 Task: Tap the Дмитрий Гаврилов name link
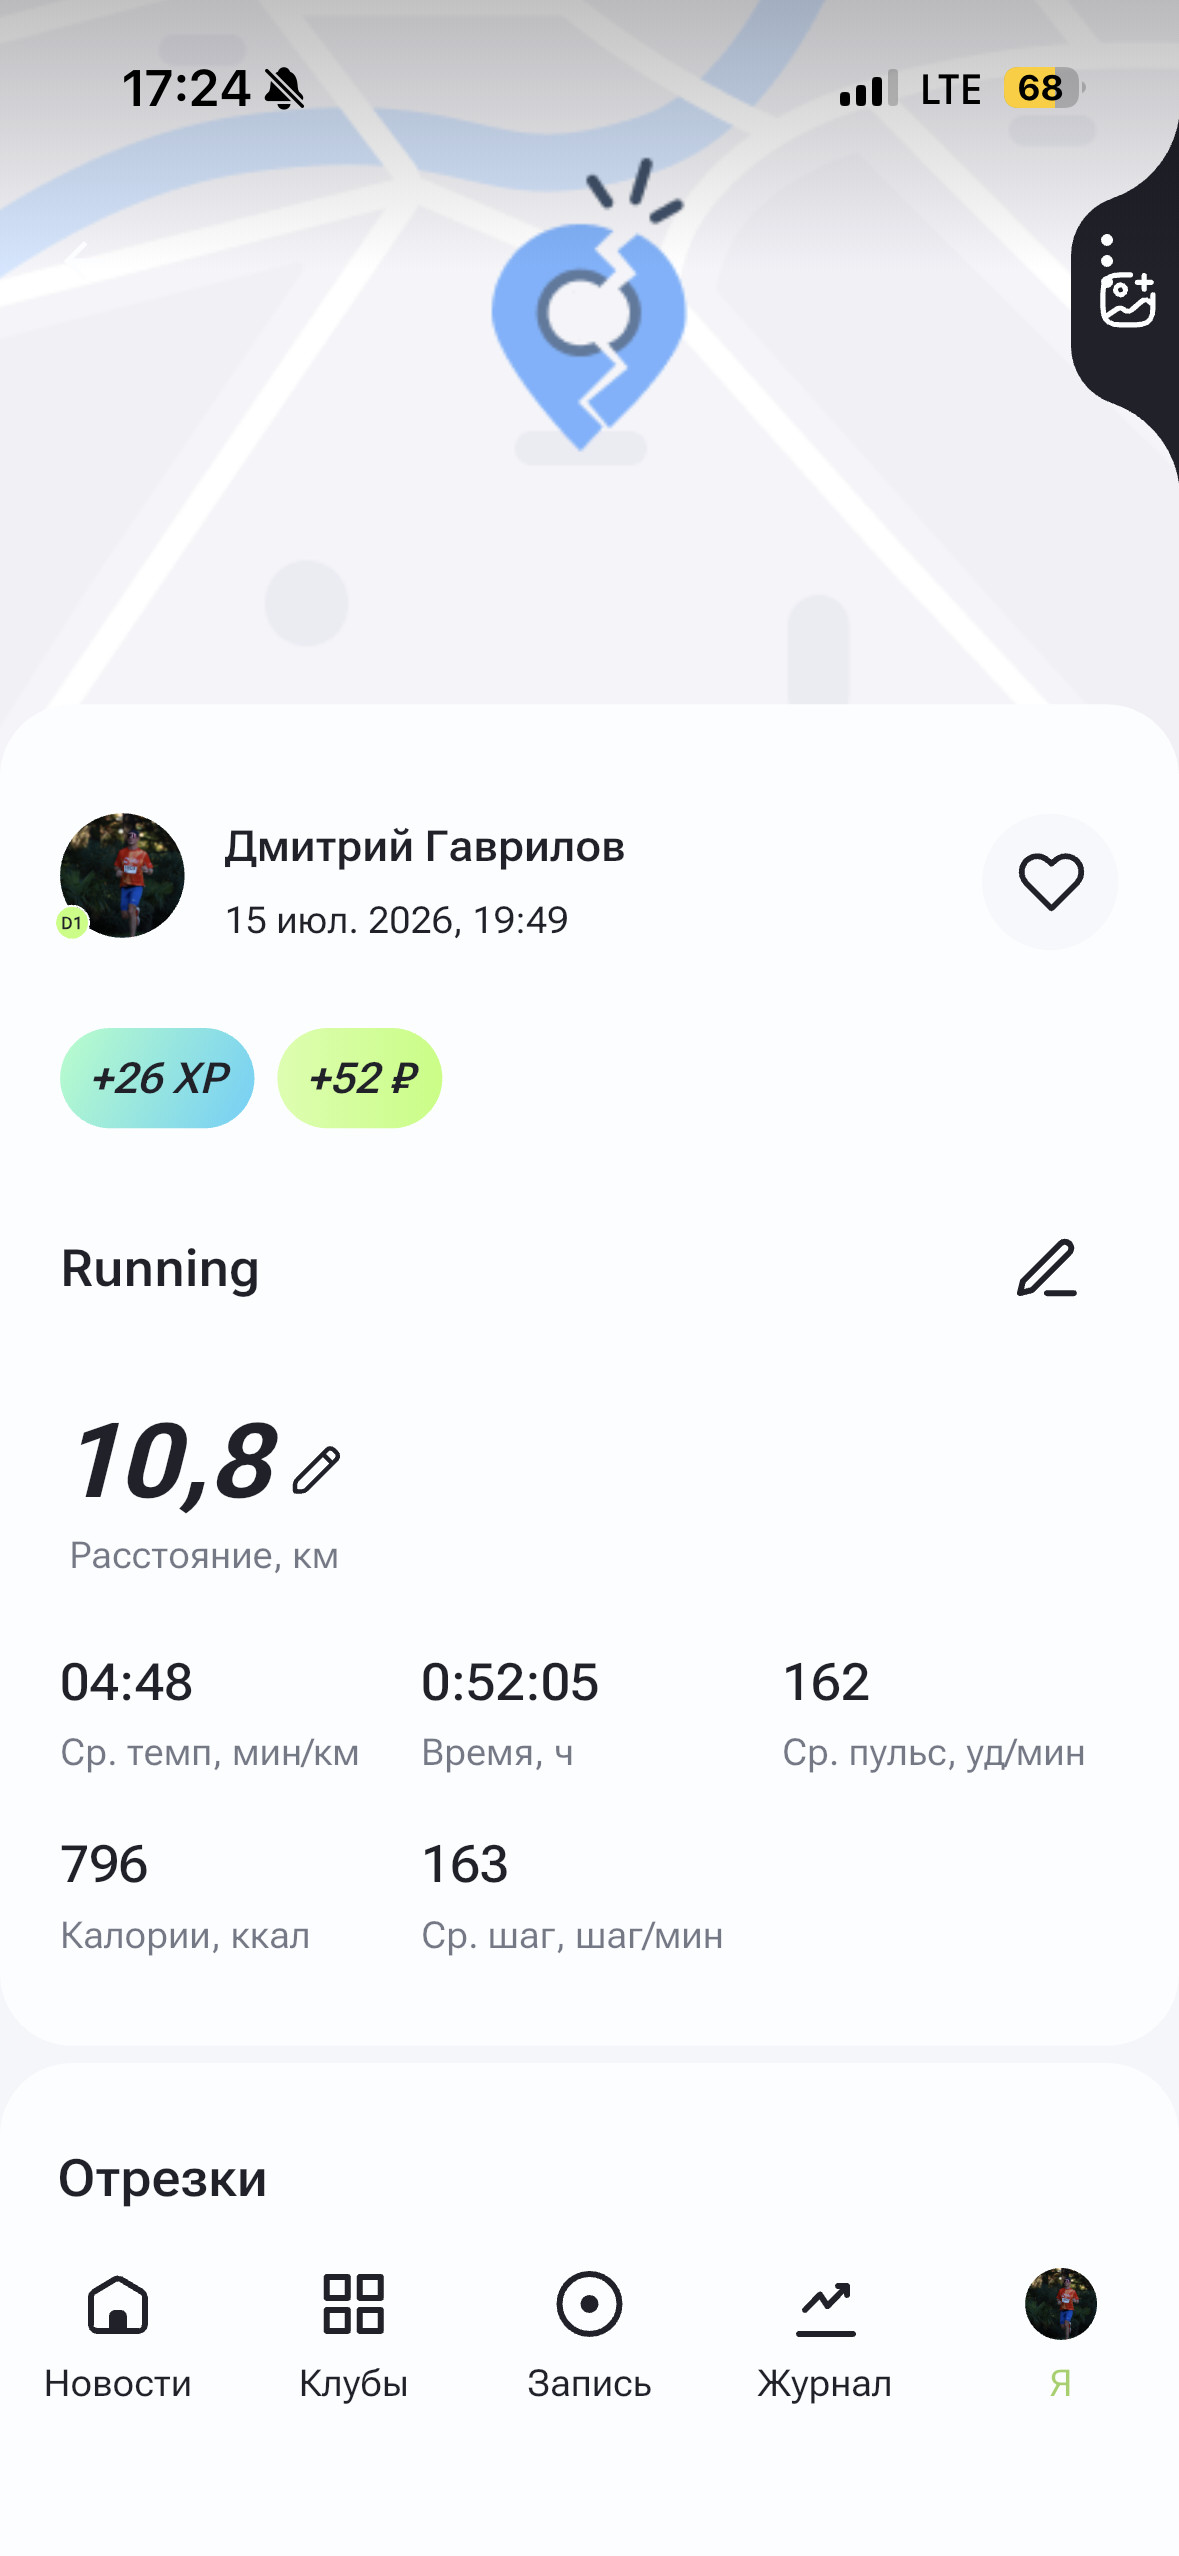(424, 847)
